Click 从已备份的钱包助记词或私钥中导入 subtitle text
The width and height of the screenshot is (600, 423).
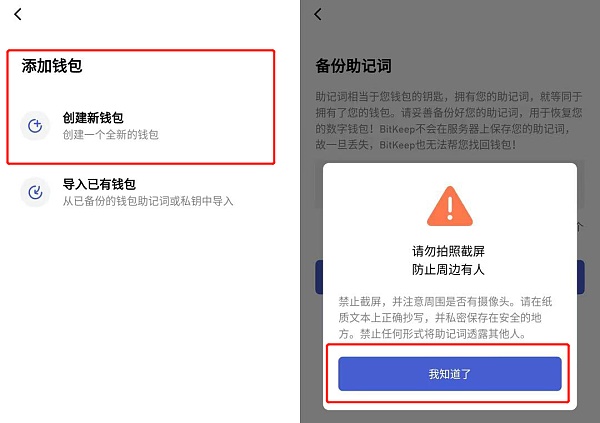148,201
